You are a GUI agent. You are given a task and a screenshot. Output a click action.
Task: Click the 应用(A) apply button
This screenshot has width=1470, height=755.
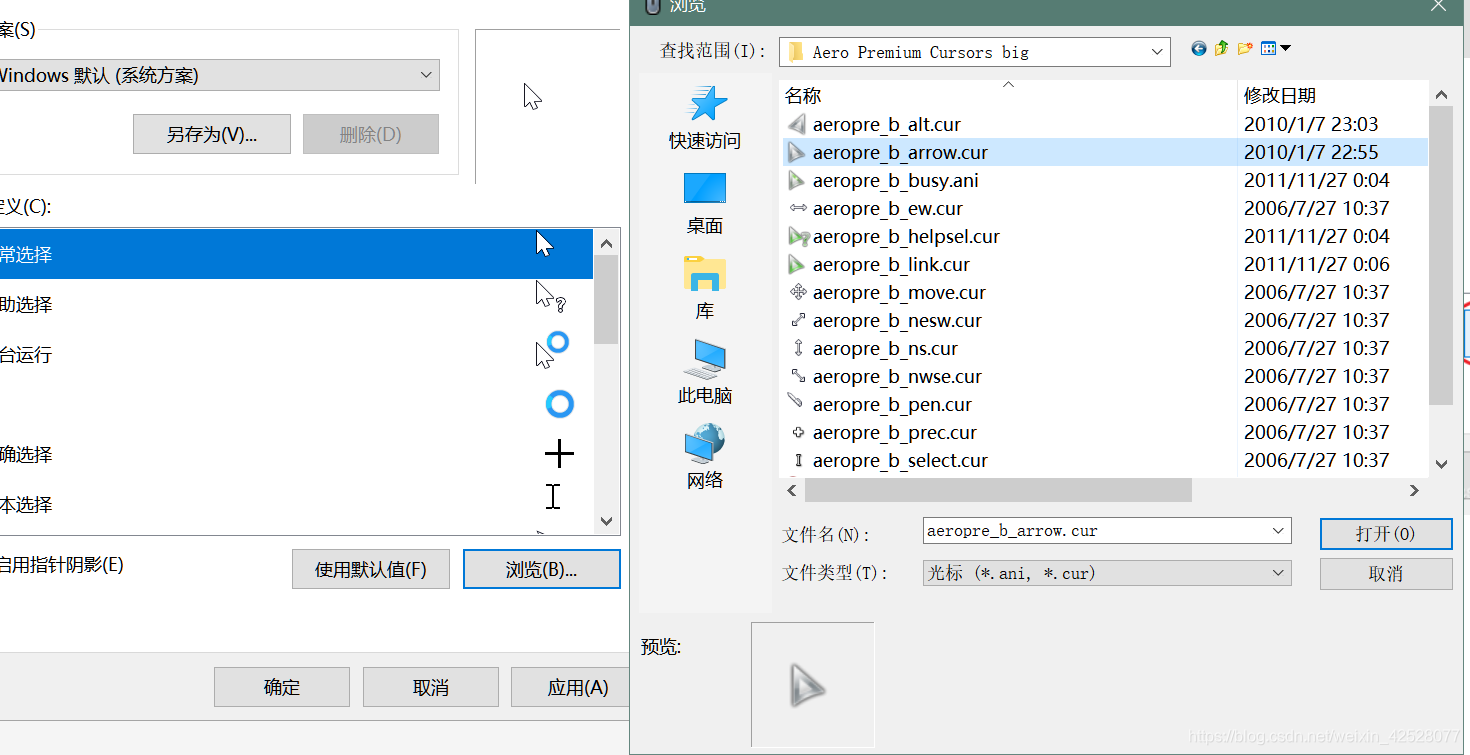pyautogui.click(x=571, y=687)
